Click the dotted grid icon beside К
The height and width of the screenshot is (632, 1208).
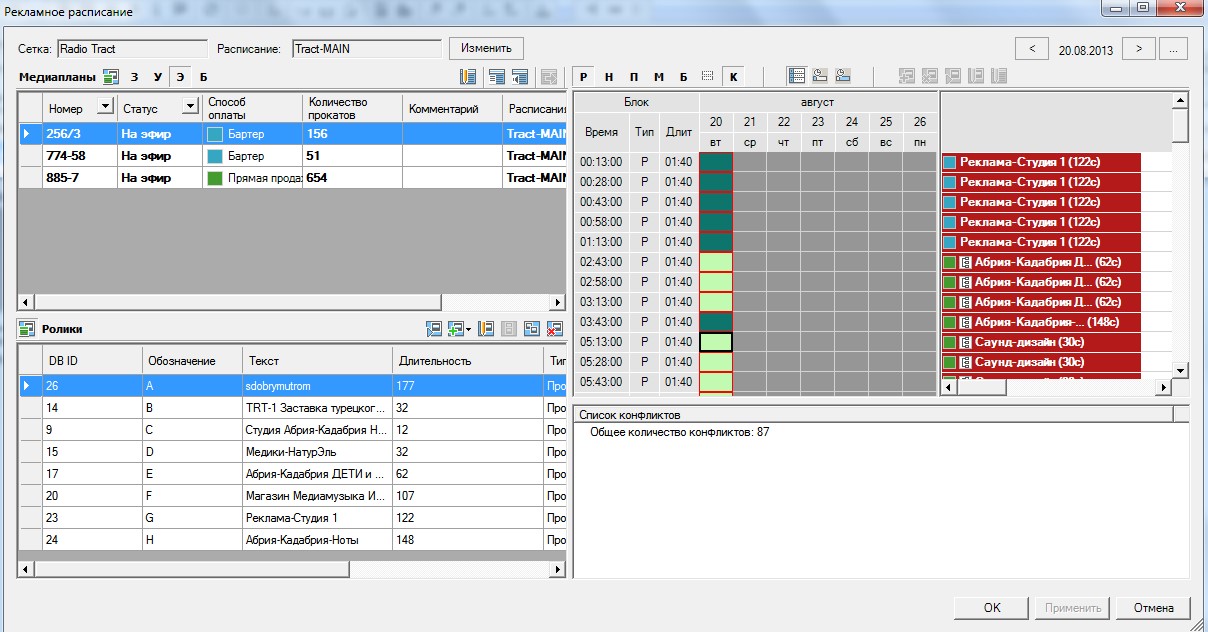point(708,77)
